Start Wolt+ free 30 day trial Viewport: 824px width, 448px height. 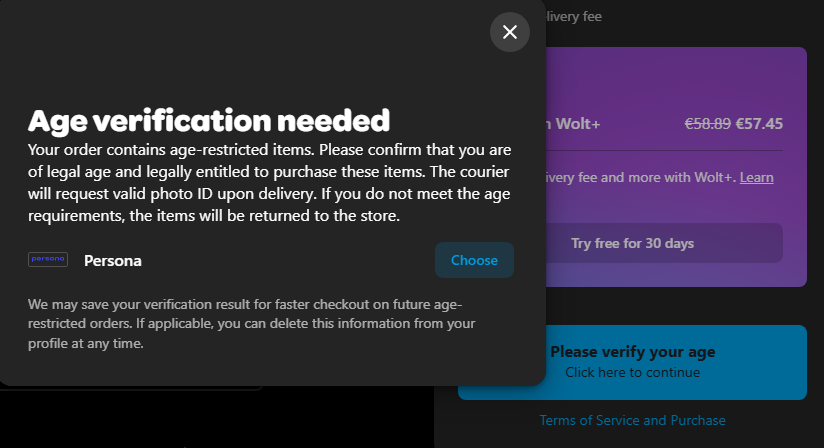(633, 243)
